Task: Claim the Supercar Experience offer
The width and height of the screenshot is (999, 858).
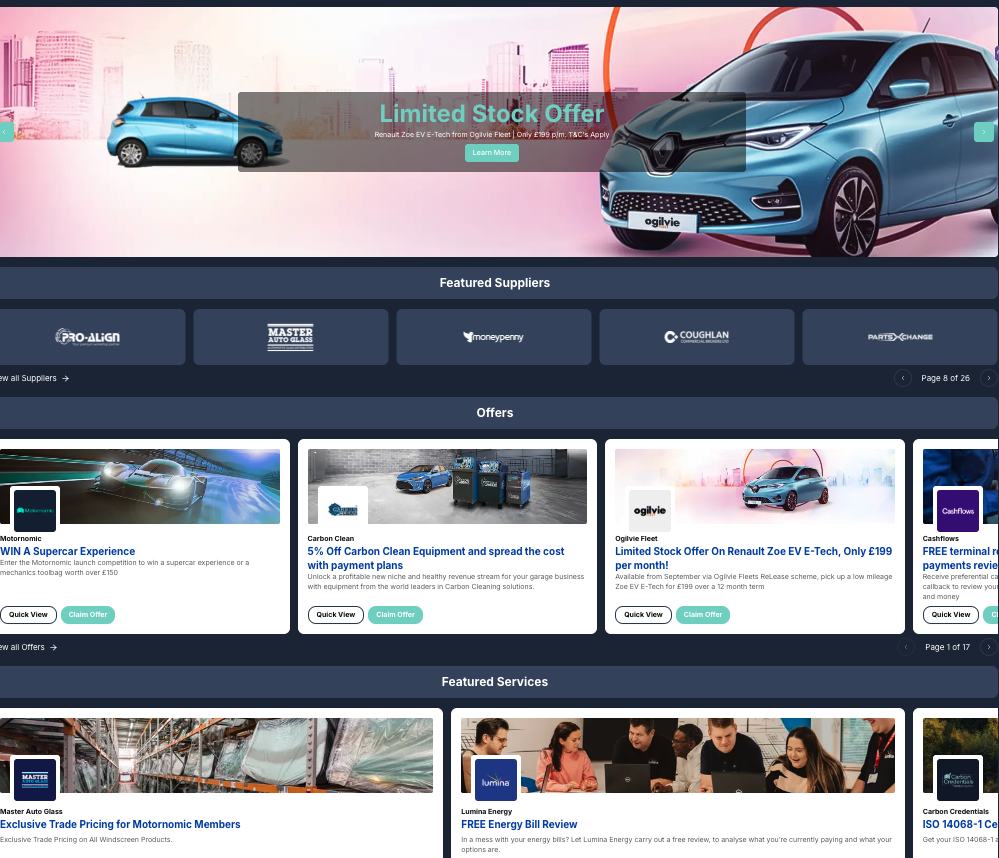Action: click(x=88, y=615)
